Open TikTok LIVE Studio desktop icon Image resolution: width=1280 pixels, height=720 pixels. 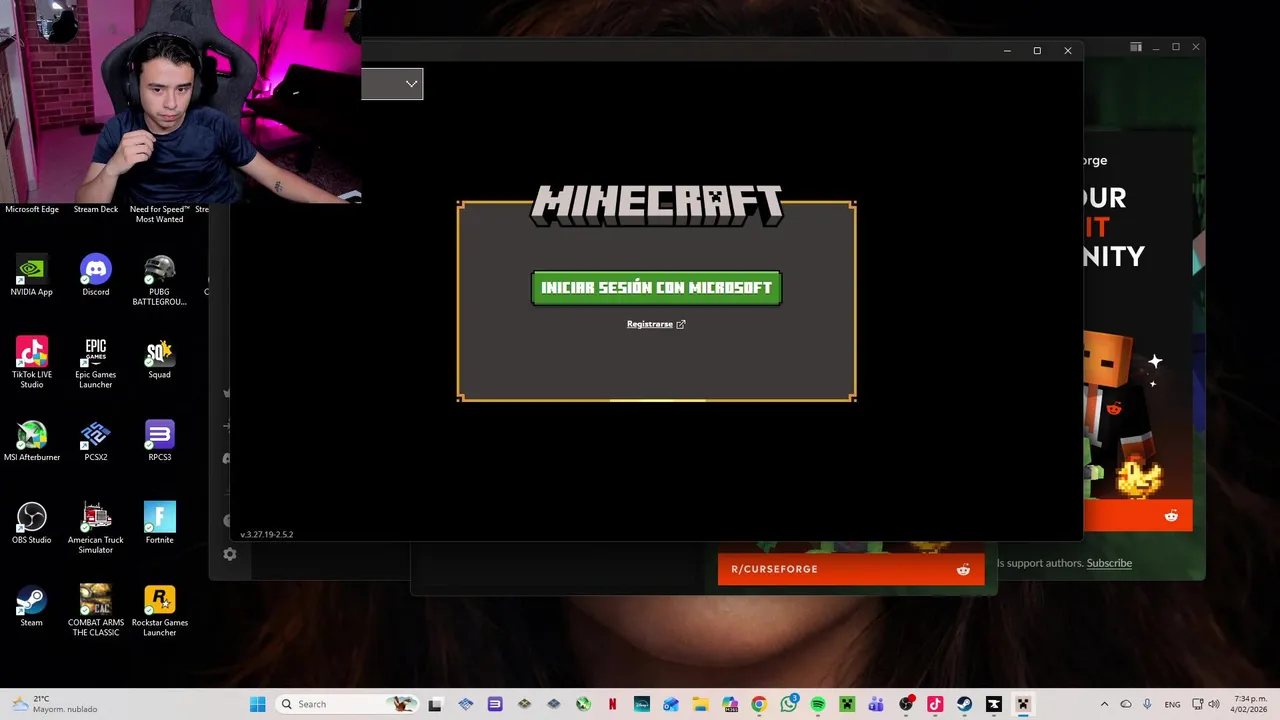(x=32, y=363)
